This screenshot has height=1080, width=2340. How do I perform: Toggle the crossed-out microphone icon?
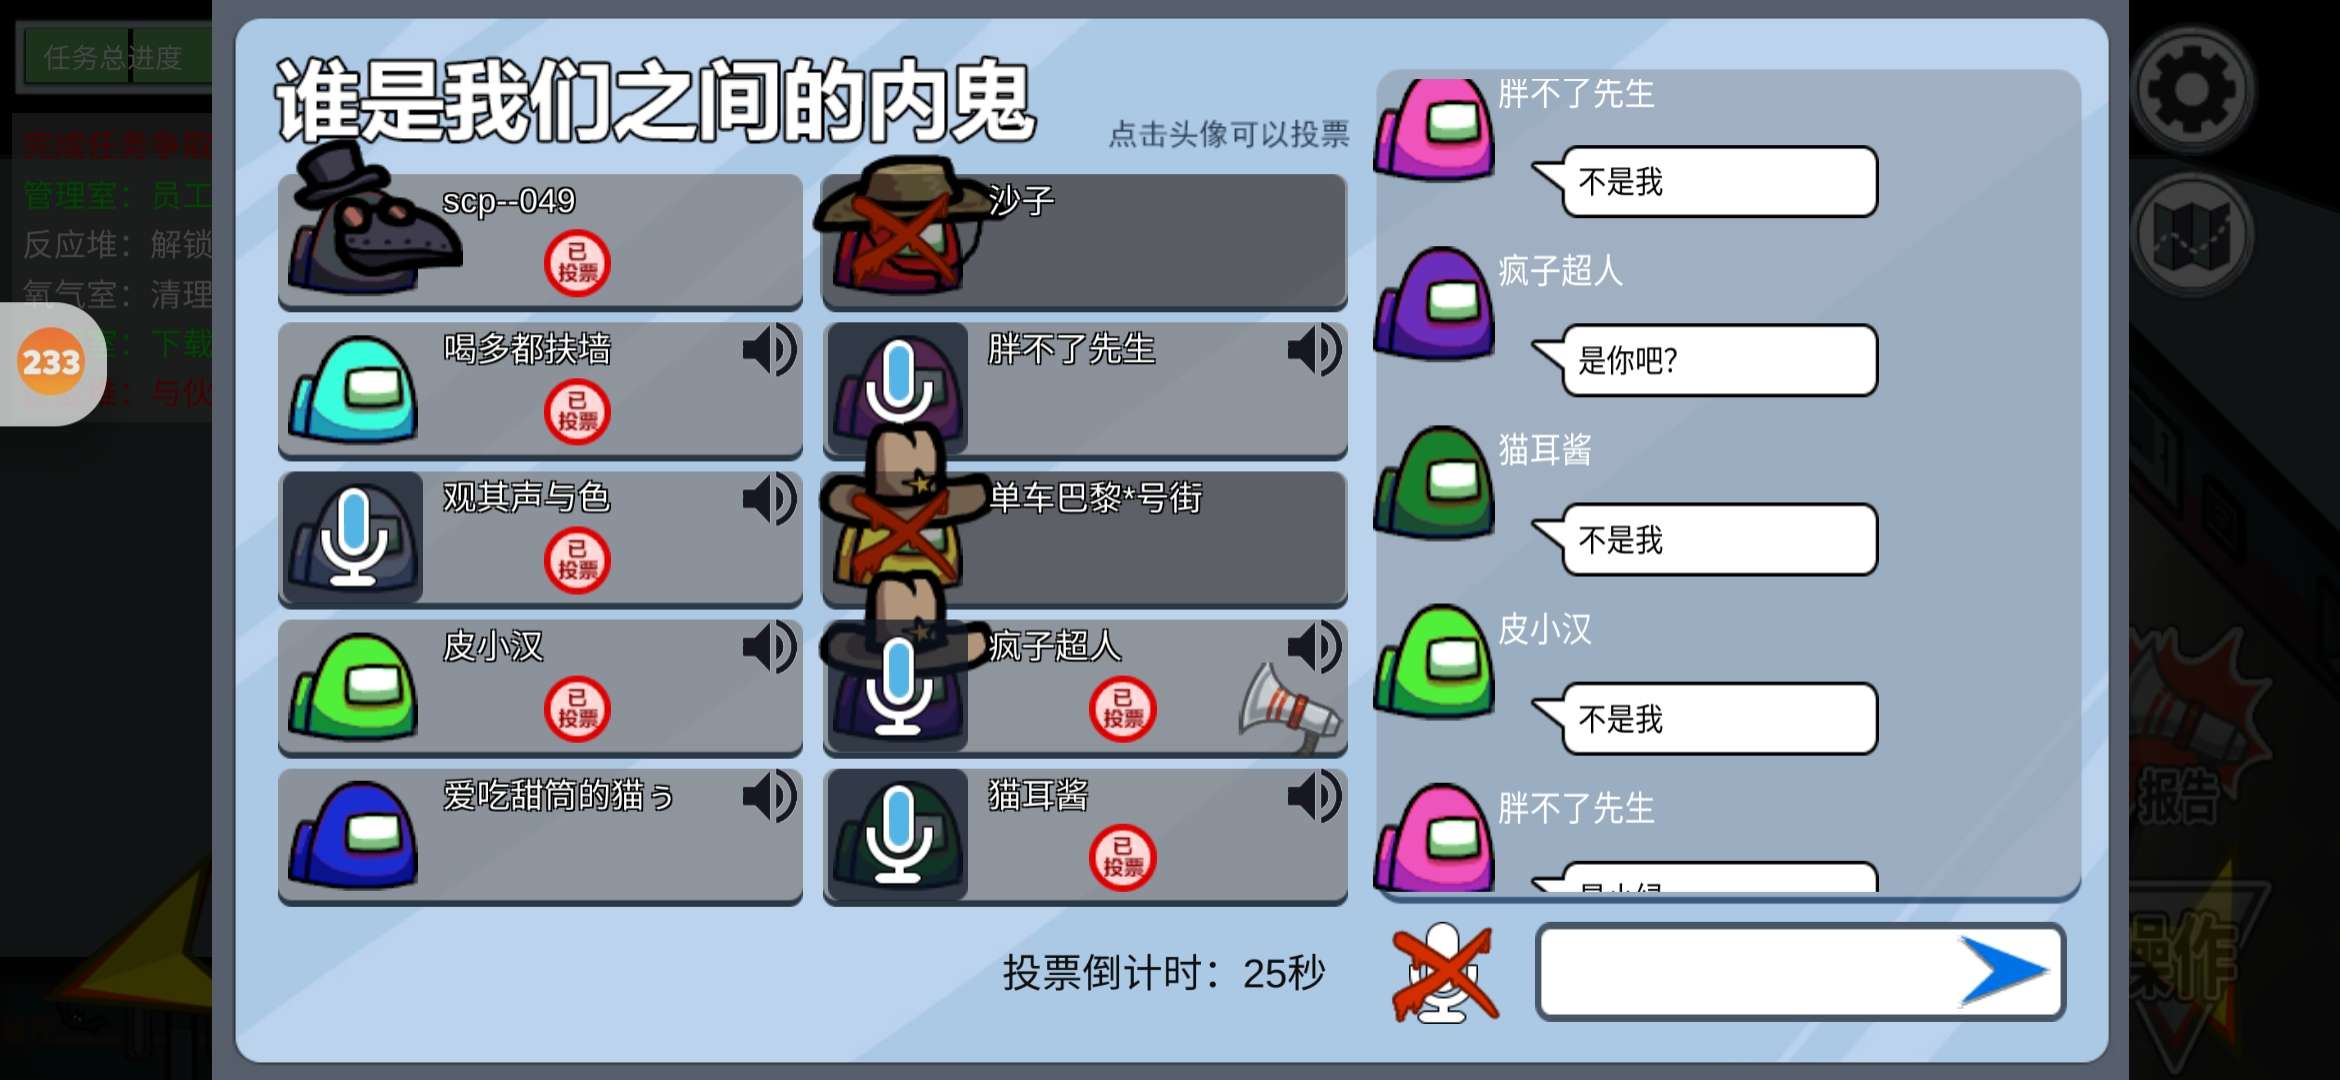(x=1444, y=972)
